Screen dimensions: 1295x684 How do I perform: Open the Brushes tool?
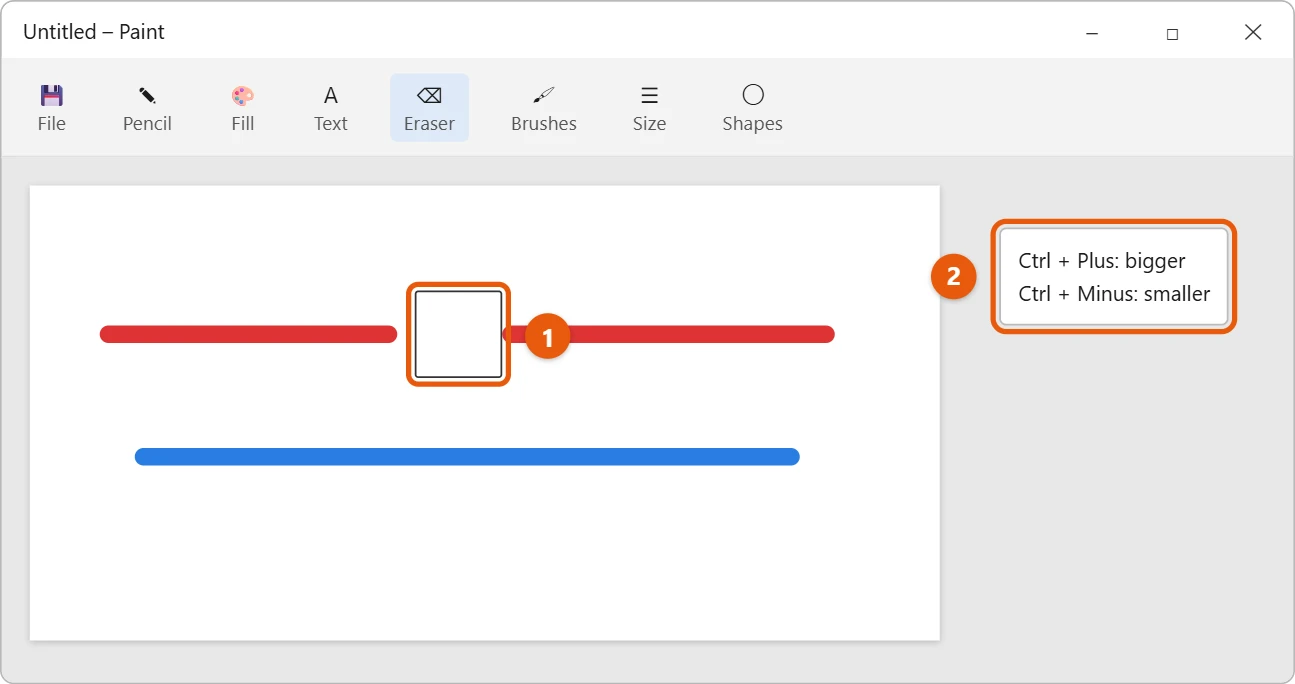coord(543,108)
